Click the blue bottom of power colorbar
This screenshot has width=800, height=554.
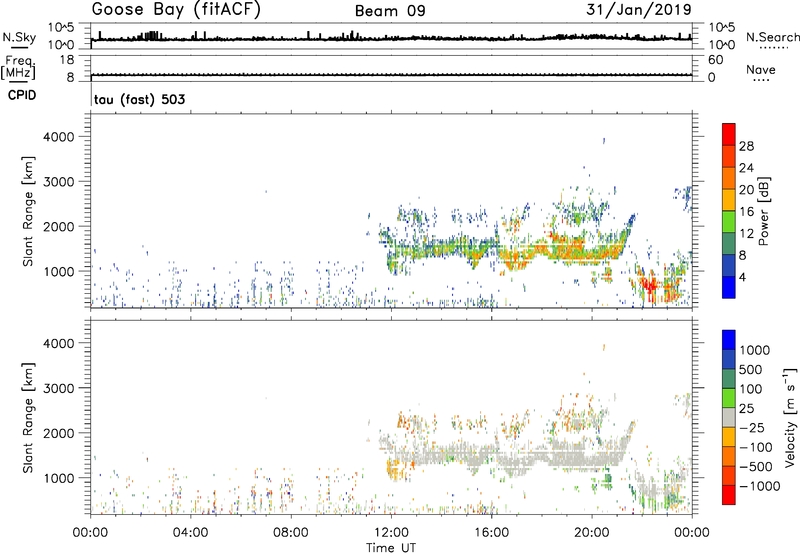729,287
